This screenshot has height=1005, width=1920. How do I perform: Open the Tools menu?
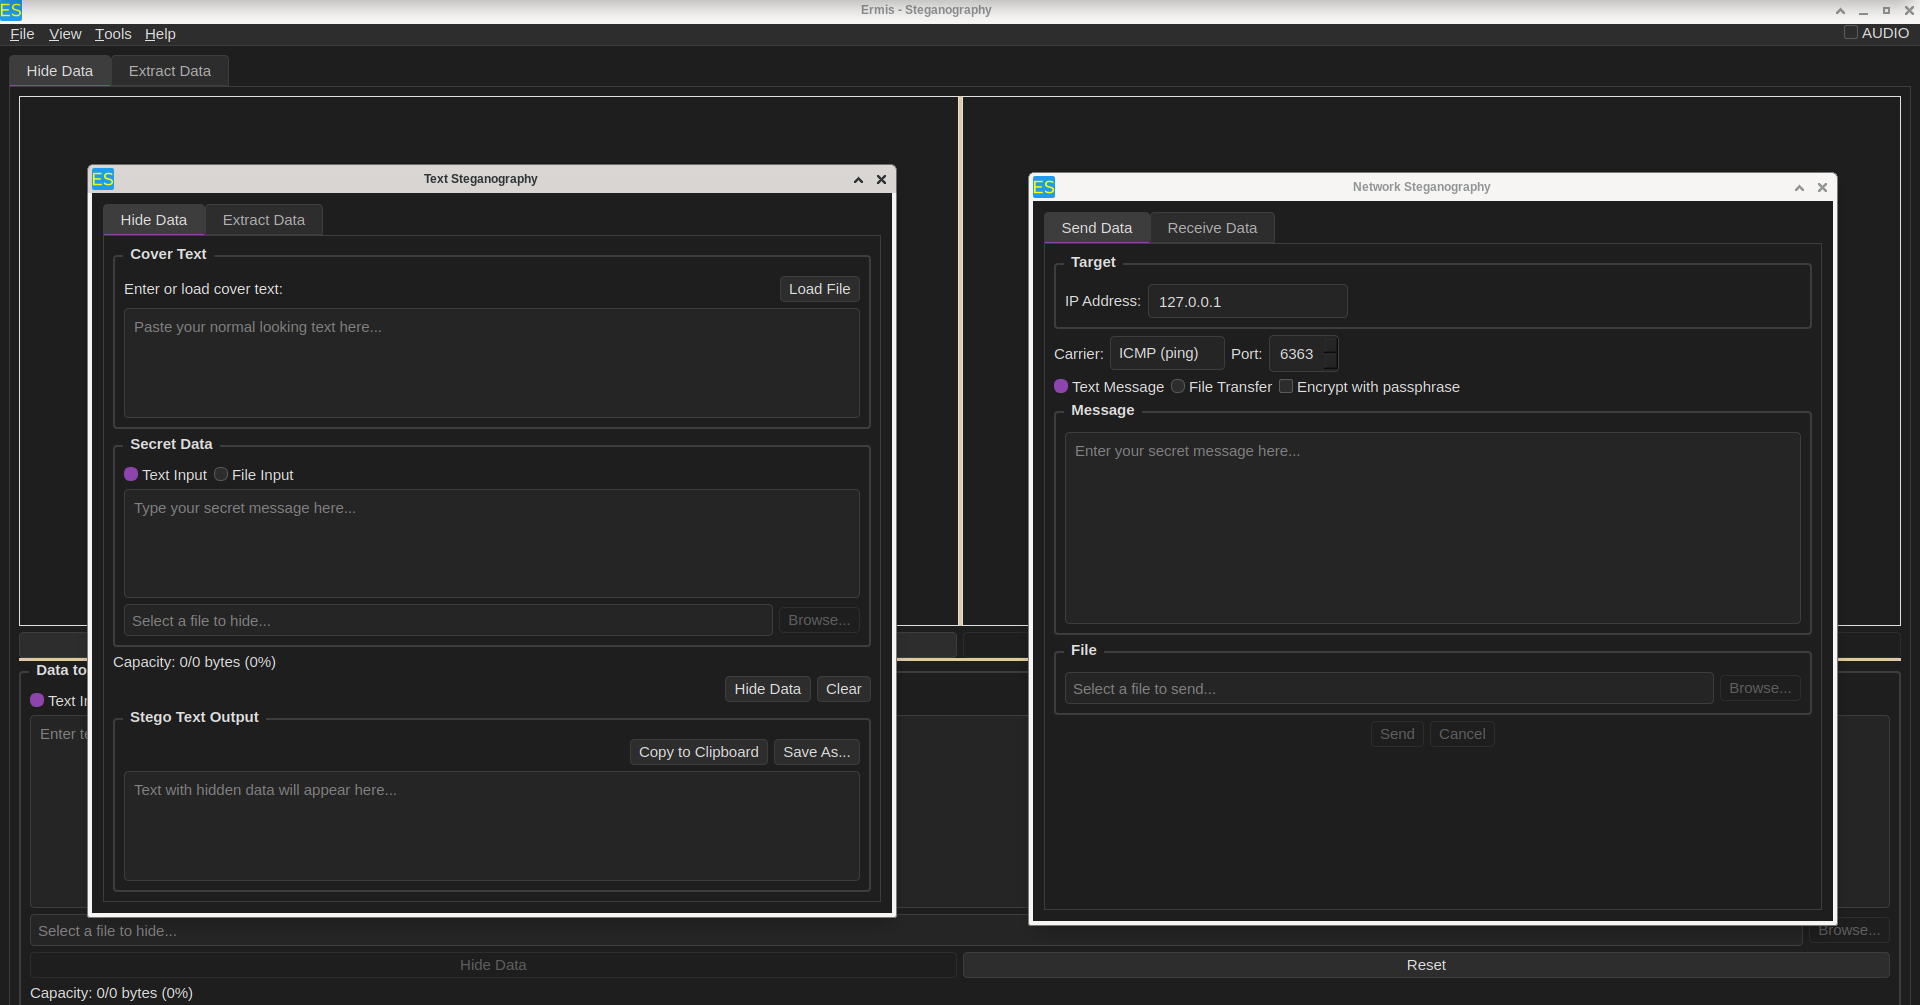113,34
